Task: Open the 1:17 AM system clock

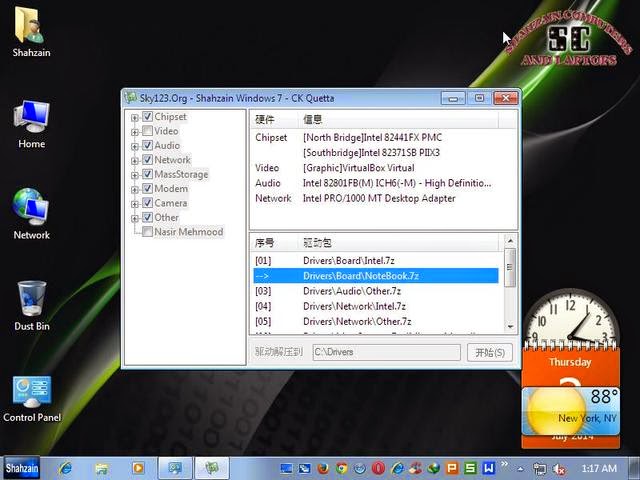Action: [x=599, y=468]
